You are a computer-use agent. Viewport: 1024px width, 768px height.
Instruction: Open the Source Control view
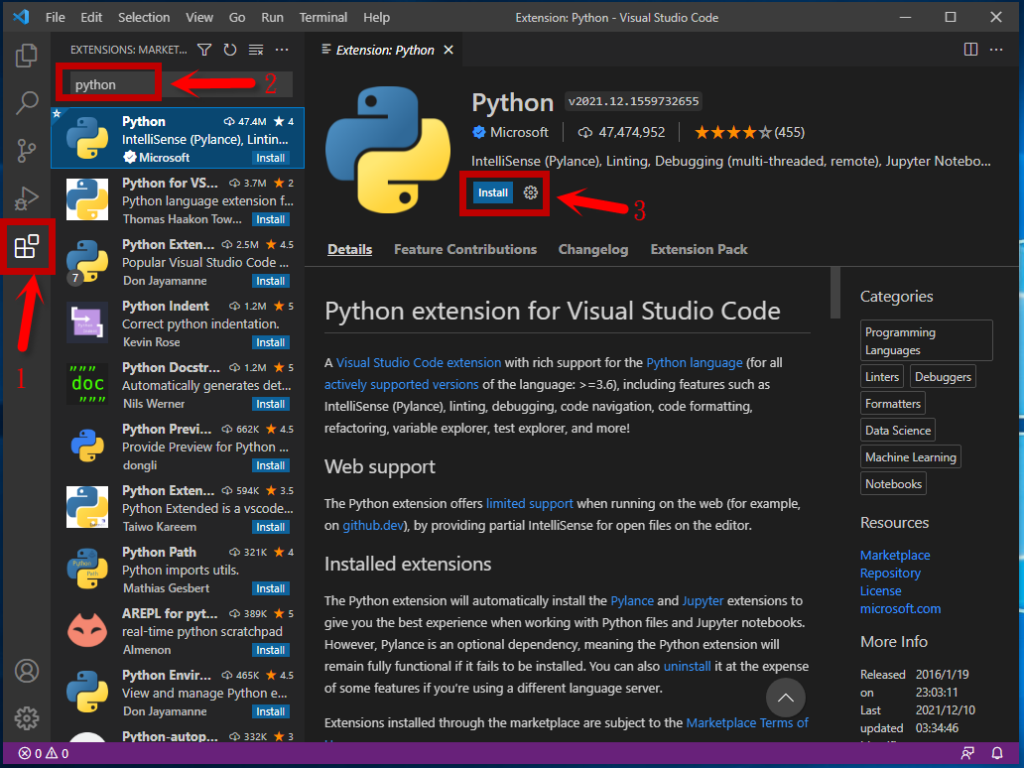26,150
